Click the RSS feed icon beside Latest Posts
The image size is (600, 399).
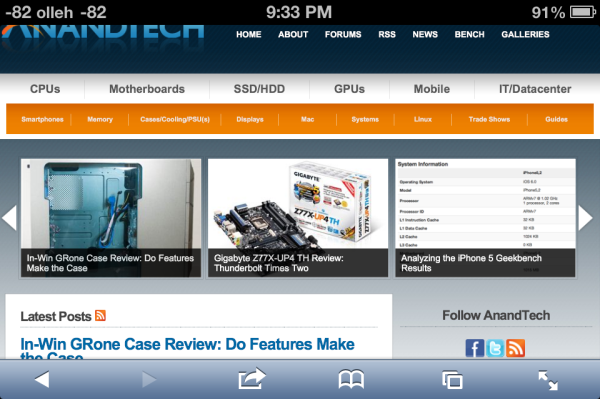[100, 316]
